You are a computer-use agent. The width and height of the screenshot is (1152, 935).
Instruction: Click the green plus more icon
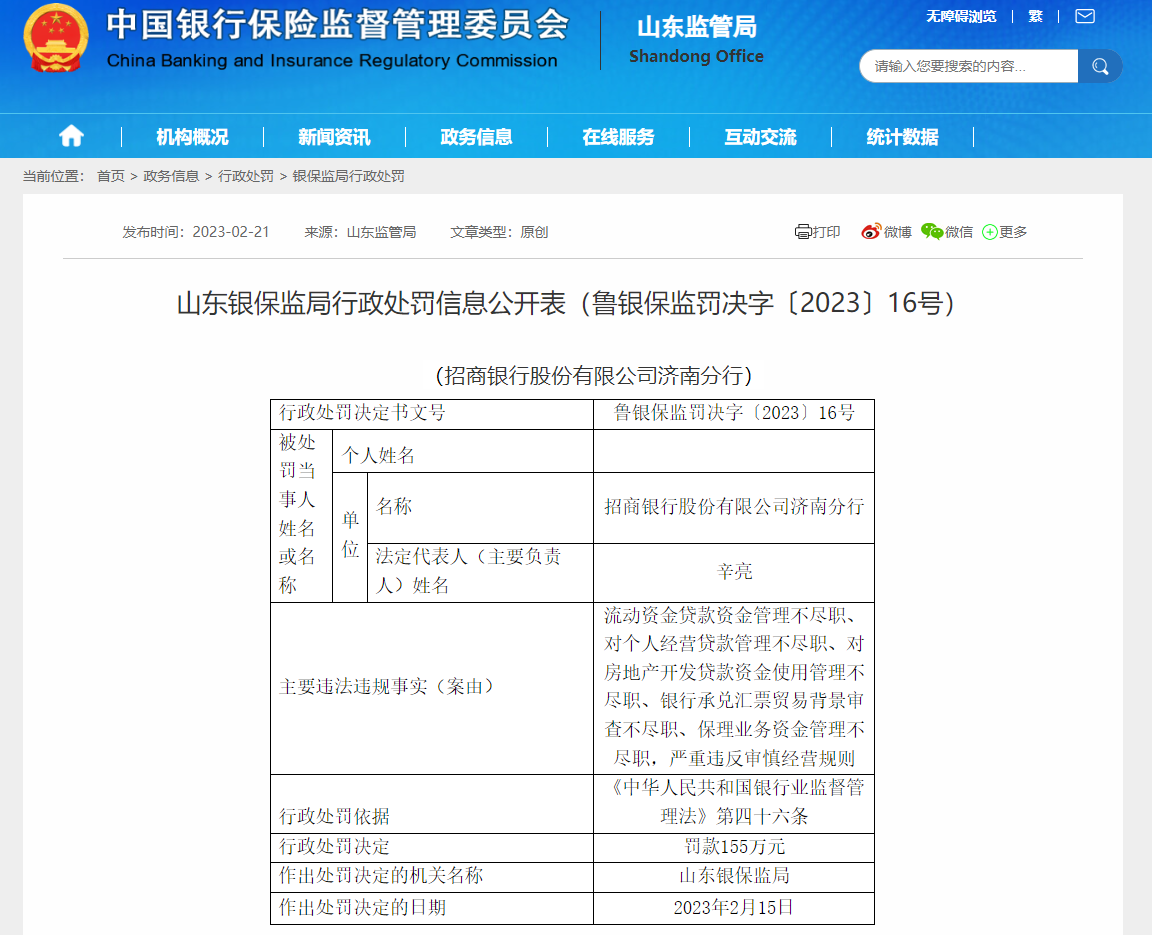coord(990,232)
